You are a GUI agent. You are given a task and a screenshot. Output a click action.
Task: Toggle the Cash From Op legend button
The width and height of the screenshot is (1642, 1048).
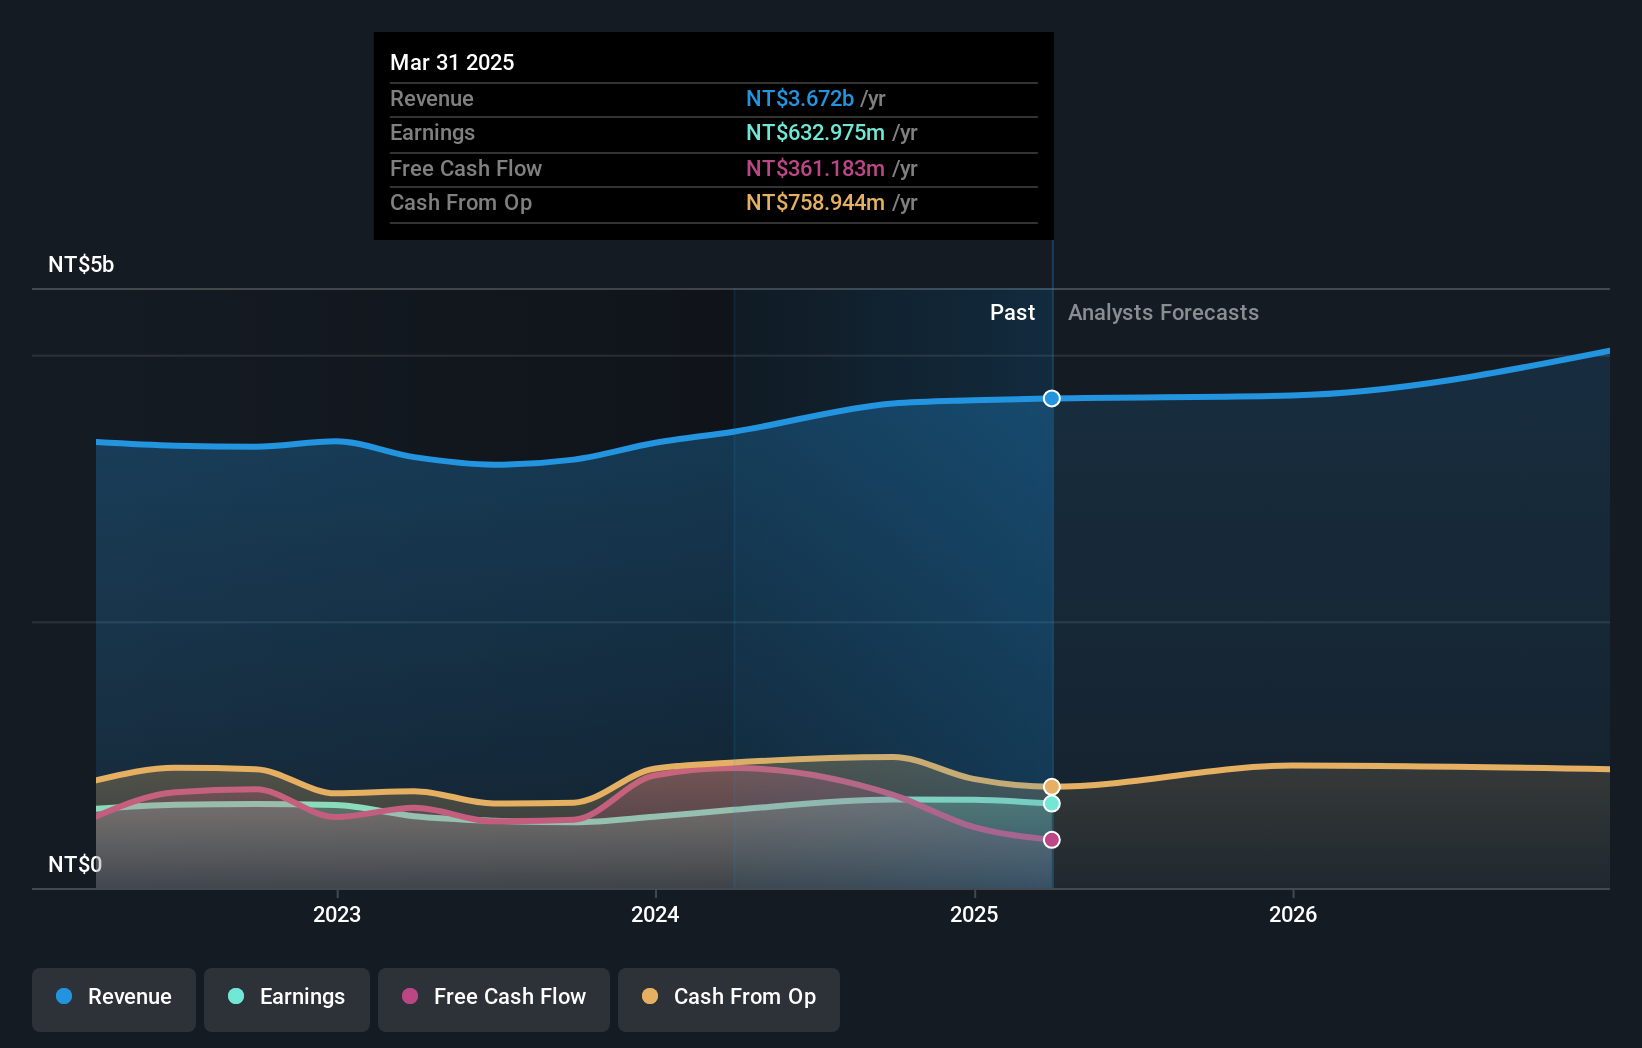click(729, 999)
